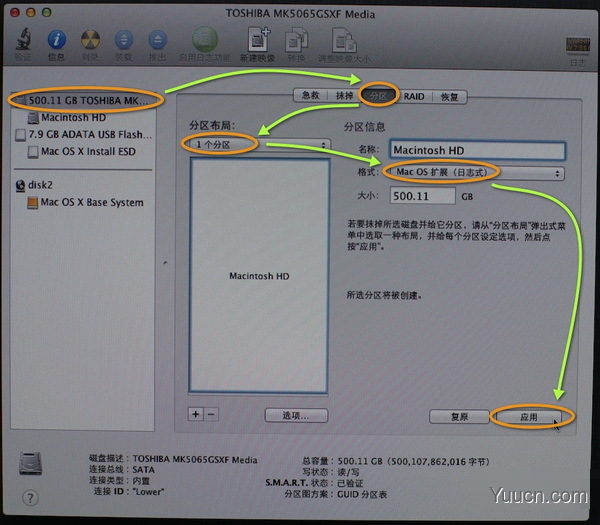Click the Mount (装载) toolbar icon

tap(124, 40)
